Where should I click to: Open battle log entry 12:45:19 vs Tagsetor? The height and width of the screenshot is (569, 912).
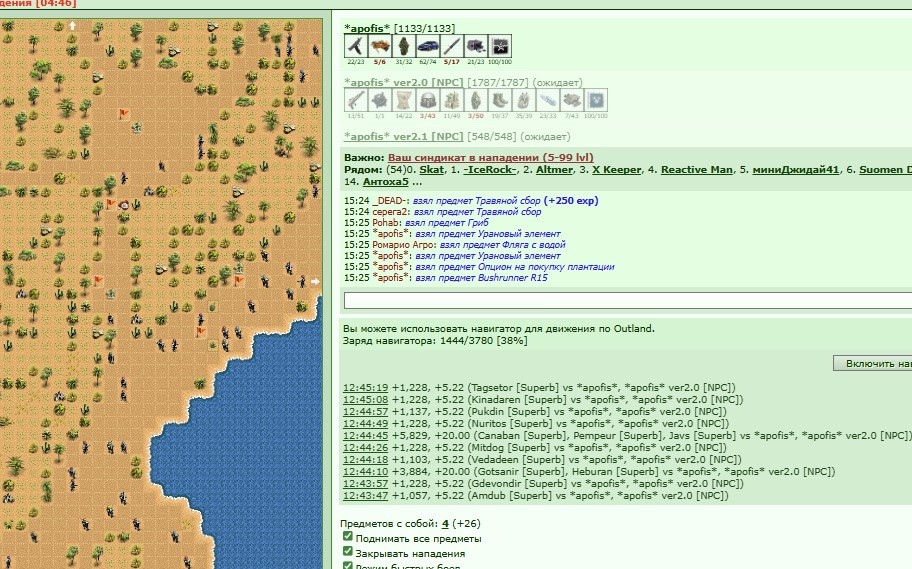(365, 387)
